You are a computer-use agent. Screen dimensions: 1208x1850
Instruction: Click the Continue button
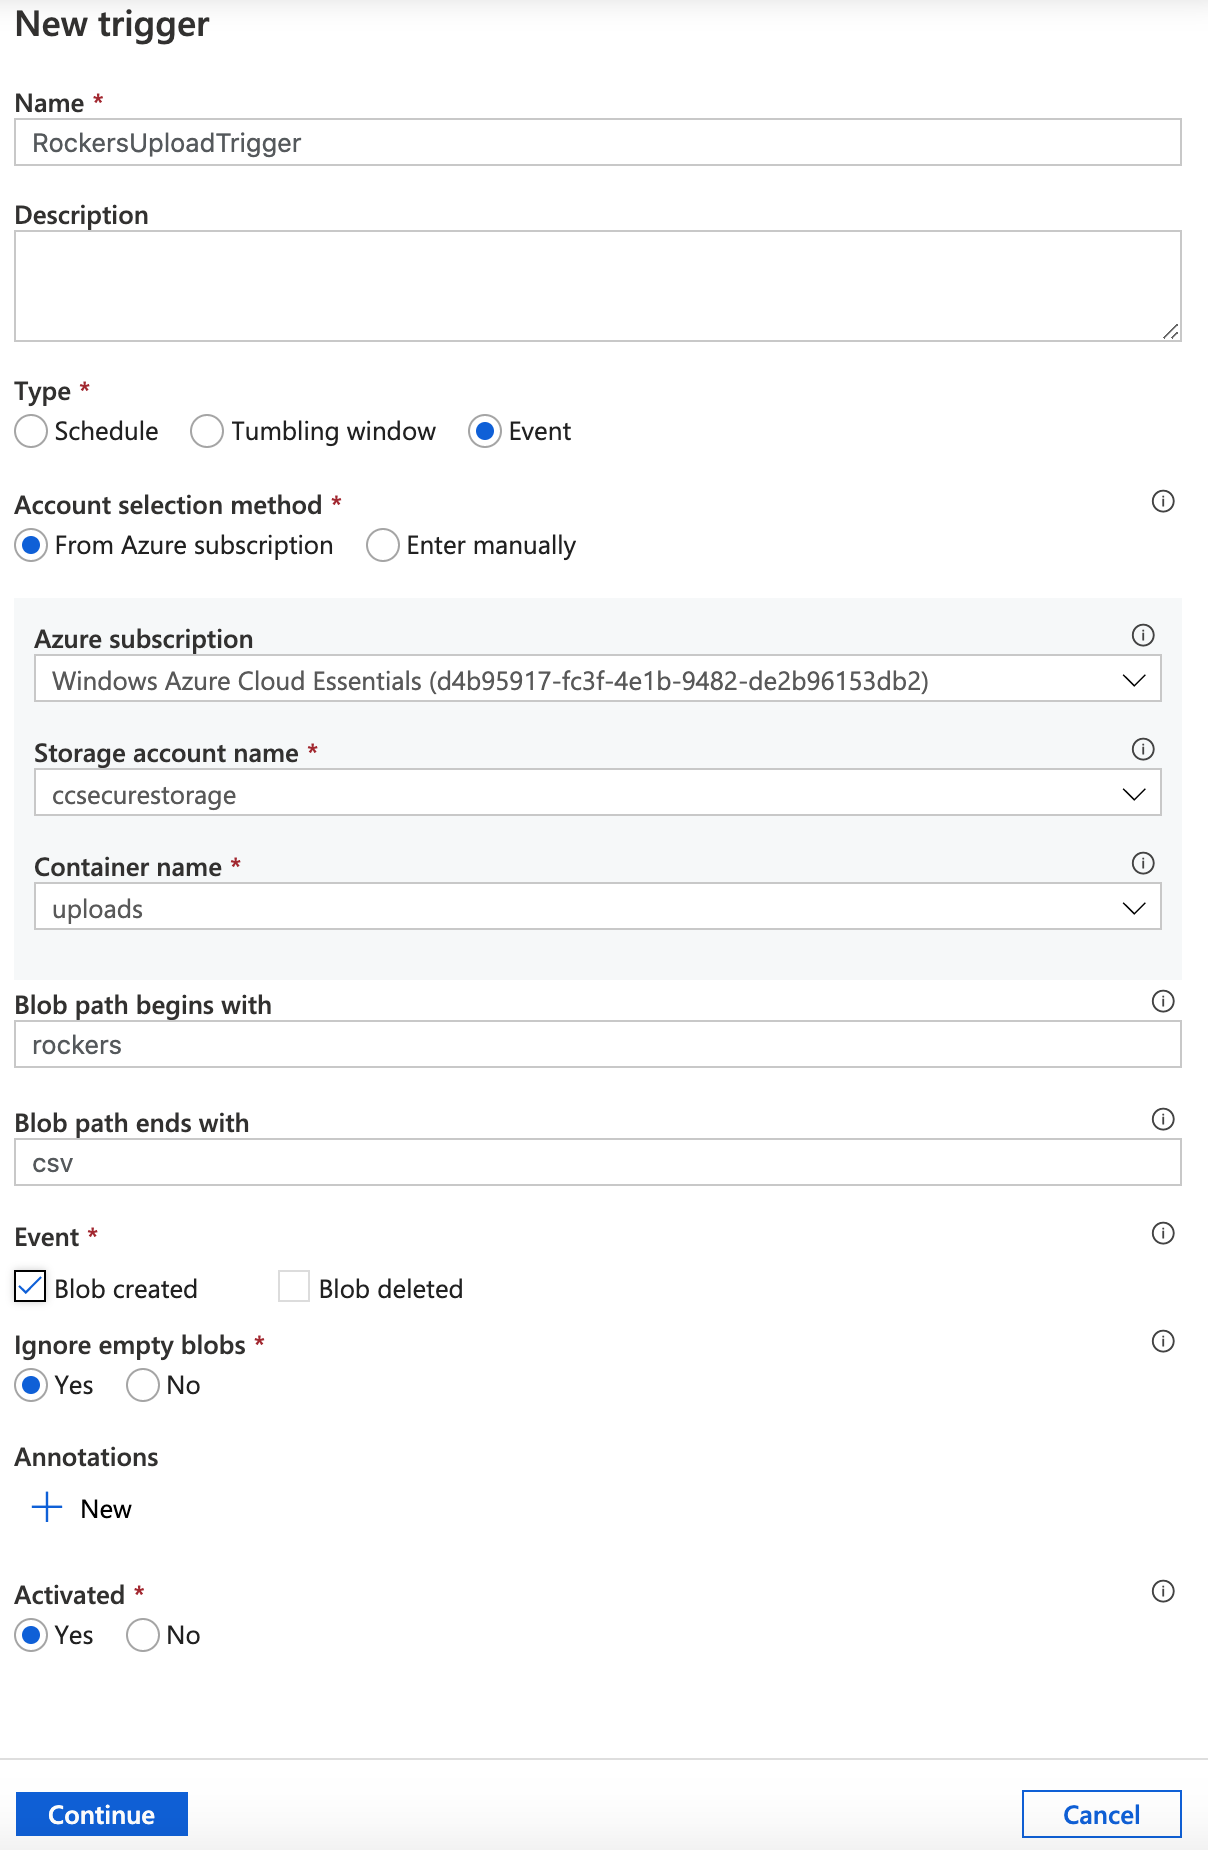[x=102, y=1814]
